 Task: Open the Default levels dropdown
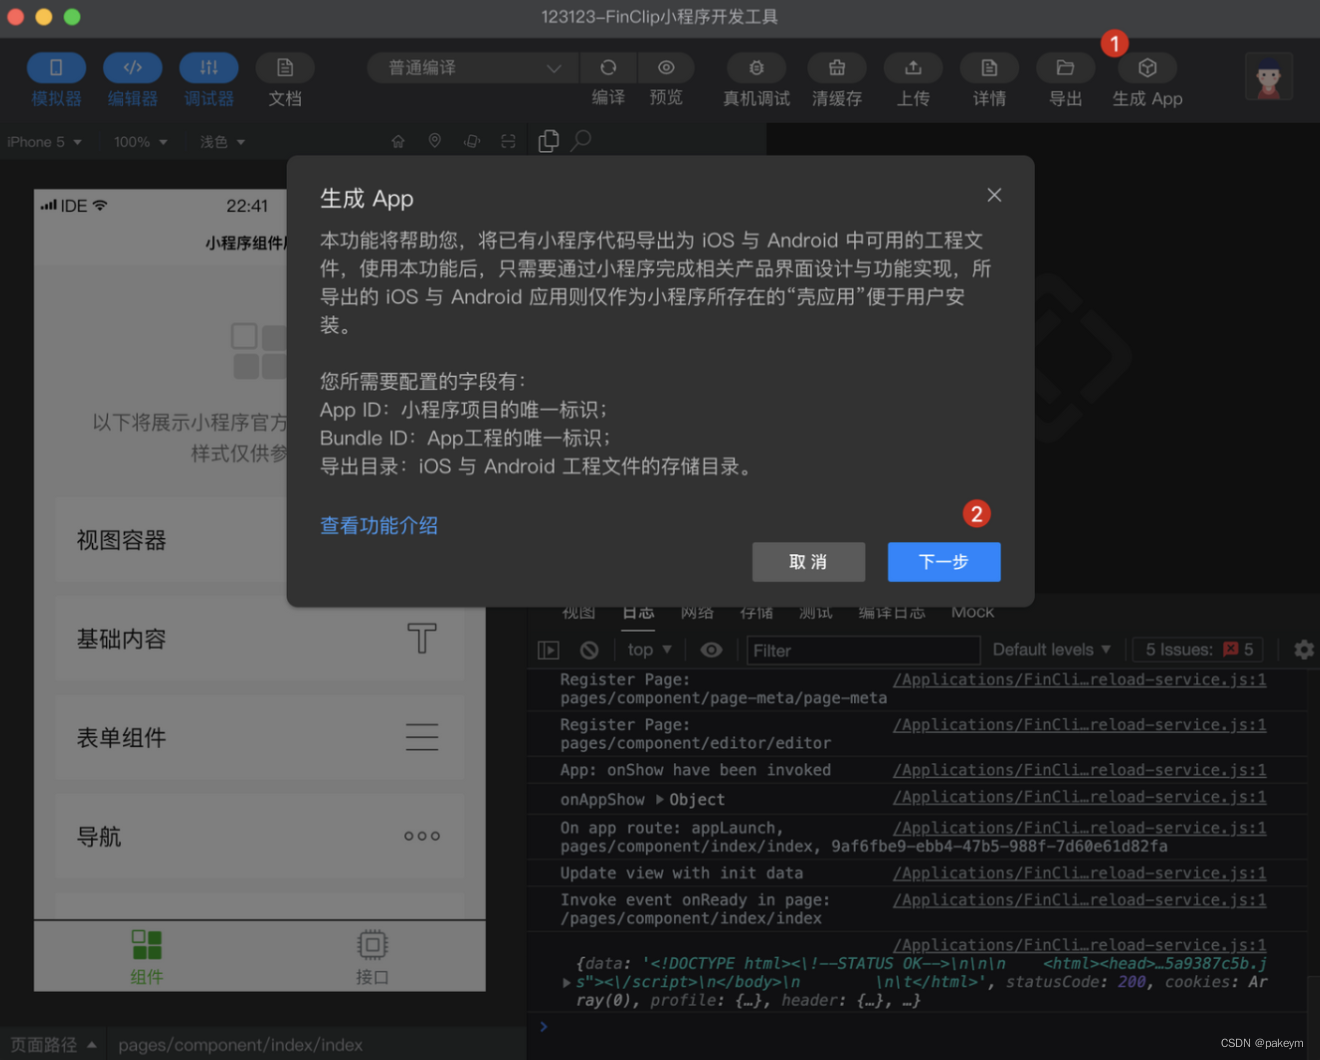coord(1050,649)
